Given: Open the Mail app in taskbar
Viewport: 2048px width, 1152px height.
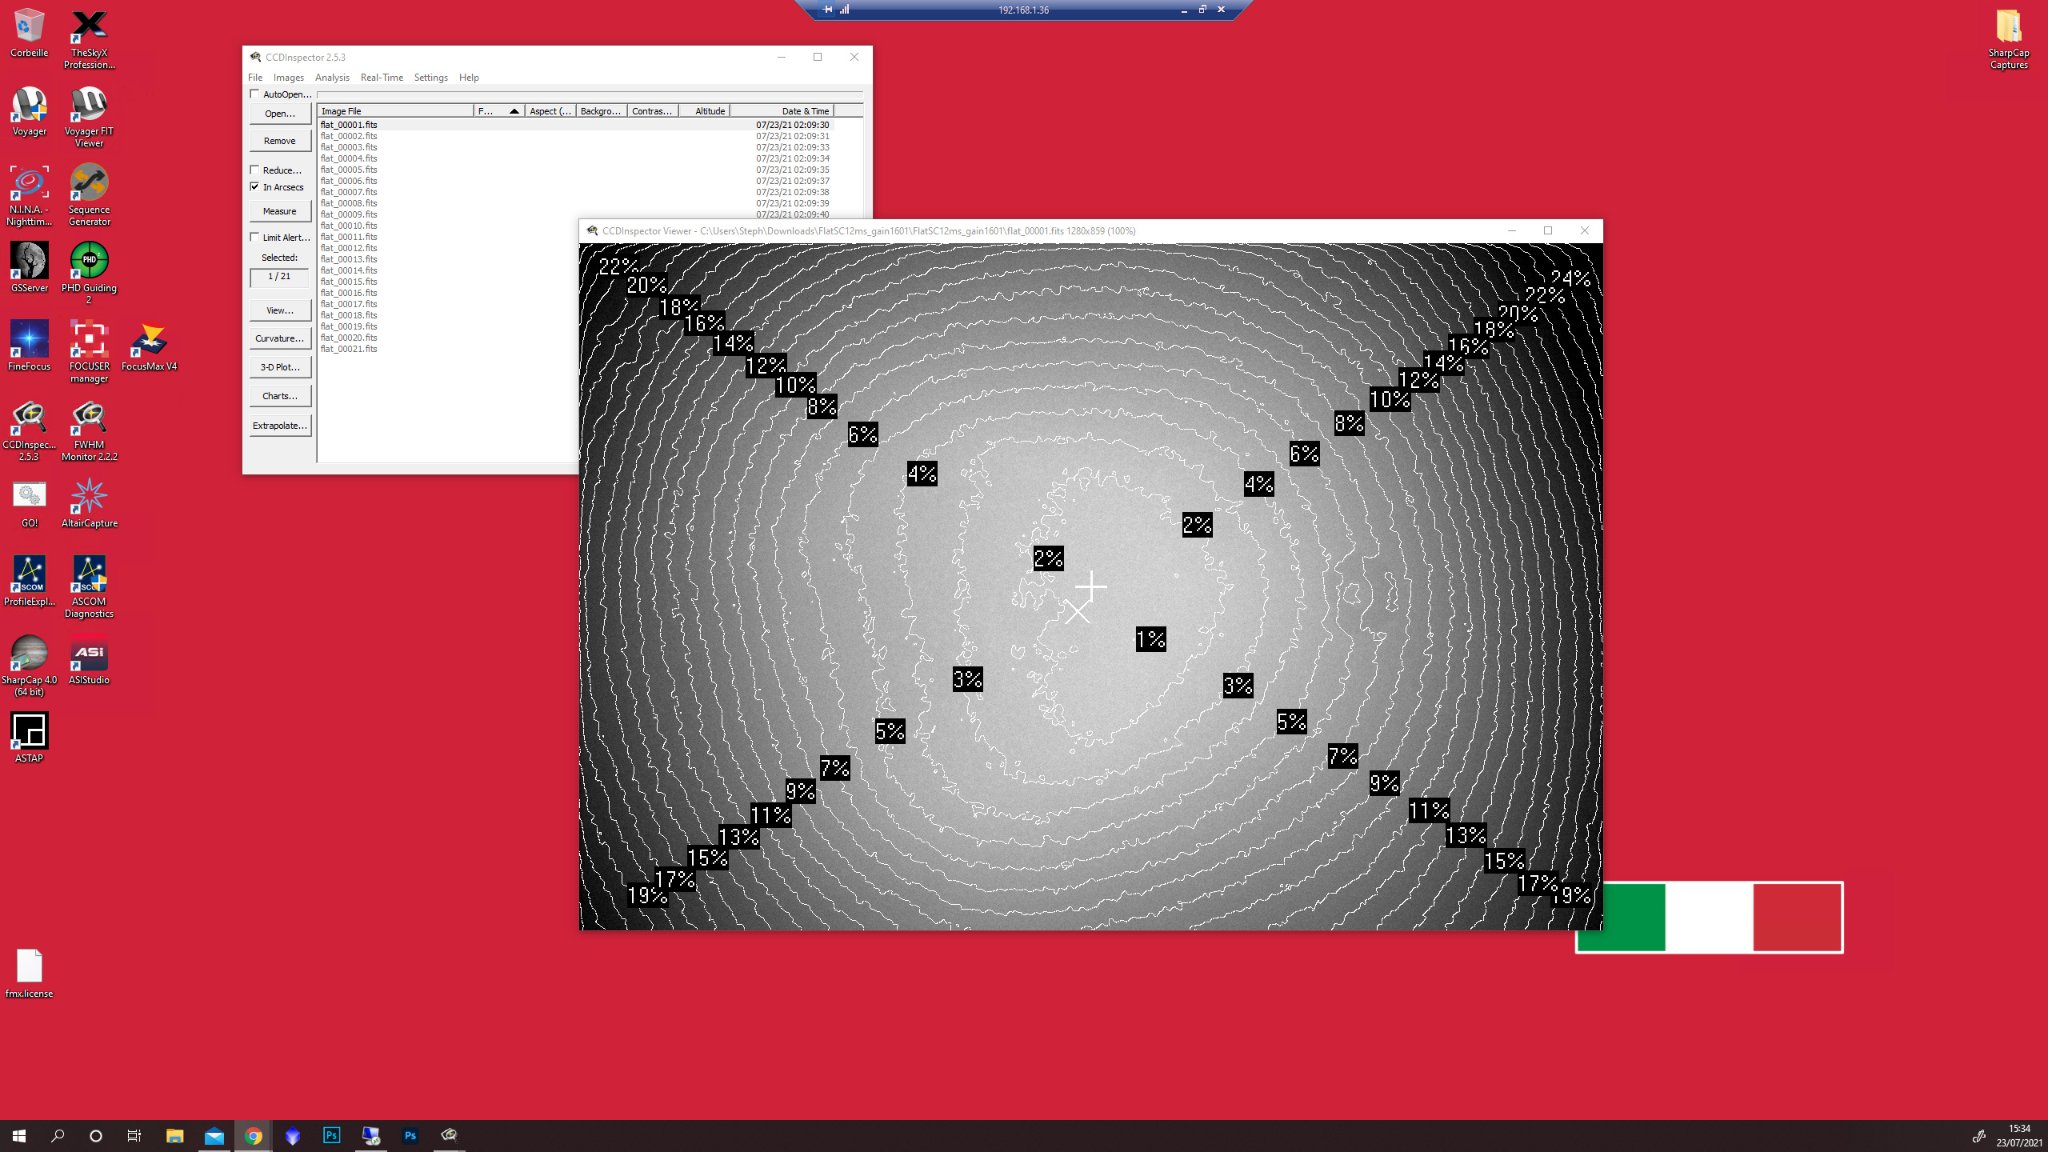Looking at the screenshot, I should pyautogui.click(x=214, y=1136).
